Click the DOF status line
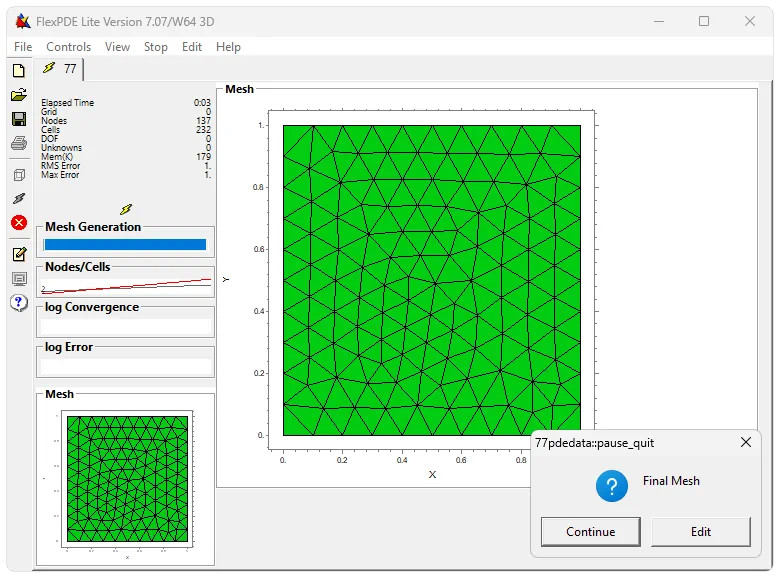The image size is (781, 577). [x=126, y=139]
